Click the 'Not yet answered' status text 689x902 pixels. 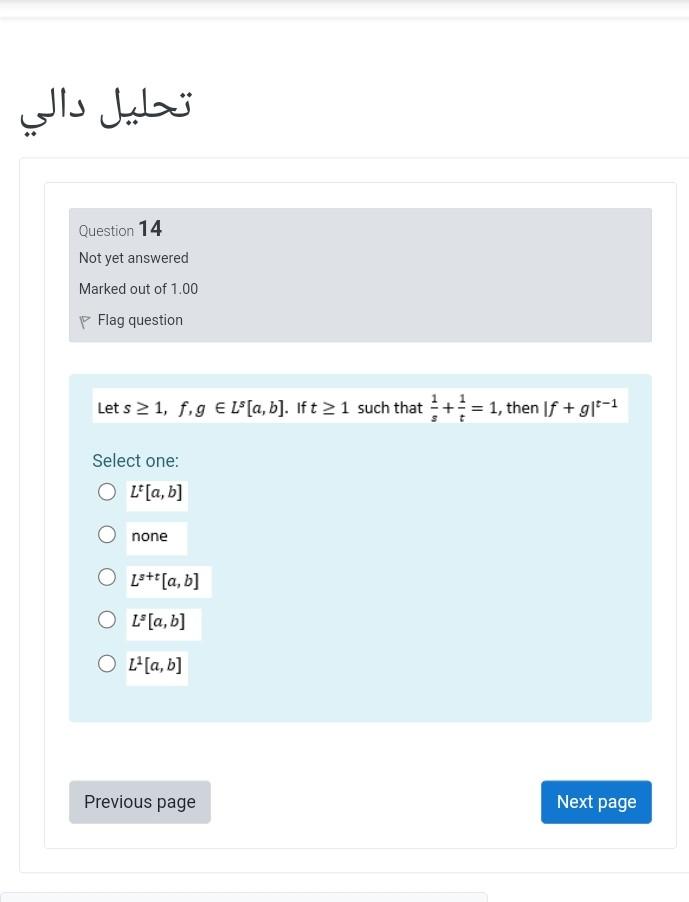point(133,258)
